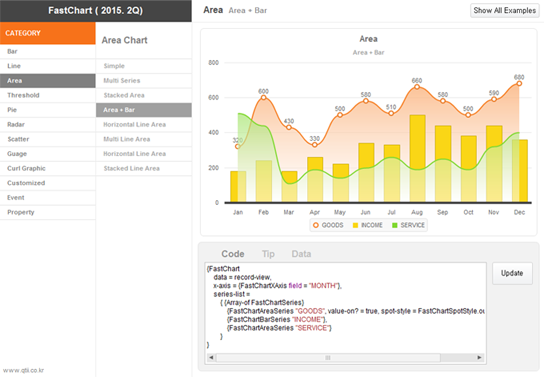
Task: Click the code scrollbar right arrow
Action: click(x=479, y=358)
